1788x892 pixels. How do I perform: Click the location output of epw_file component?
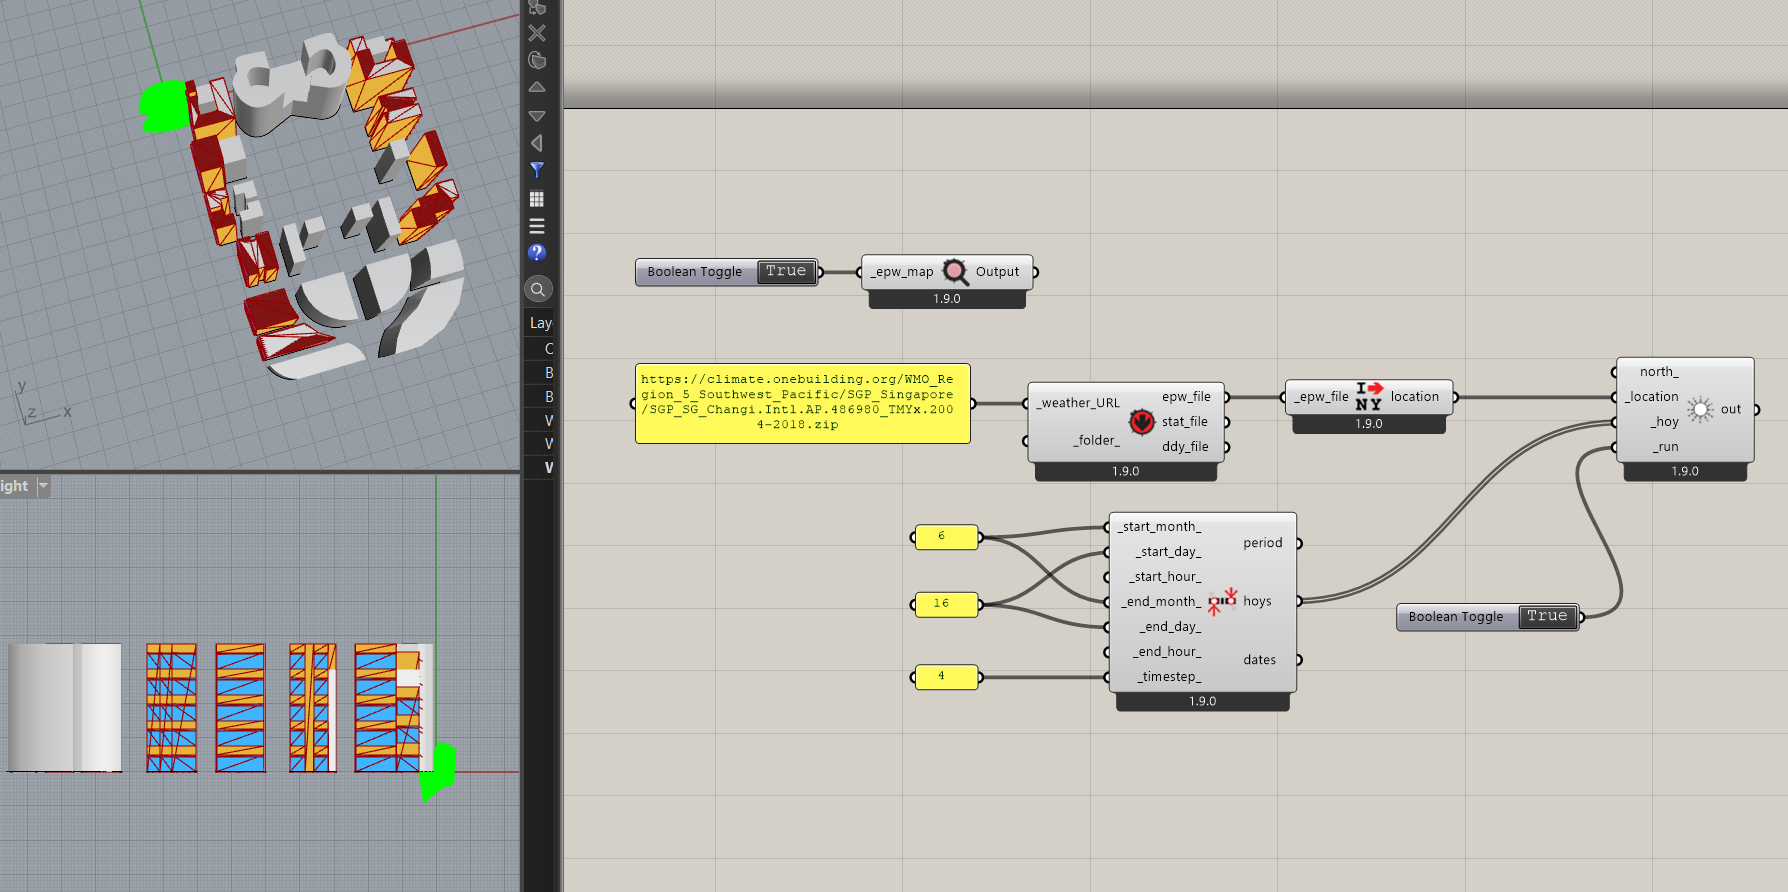(x=1414, y=397)
